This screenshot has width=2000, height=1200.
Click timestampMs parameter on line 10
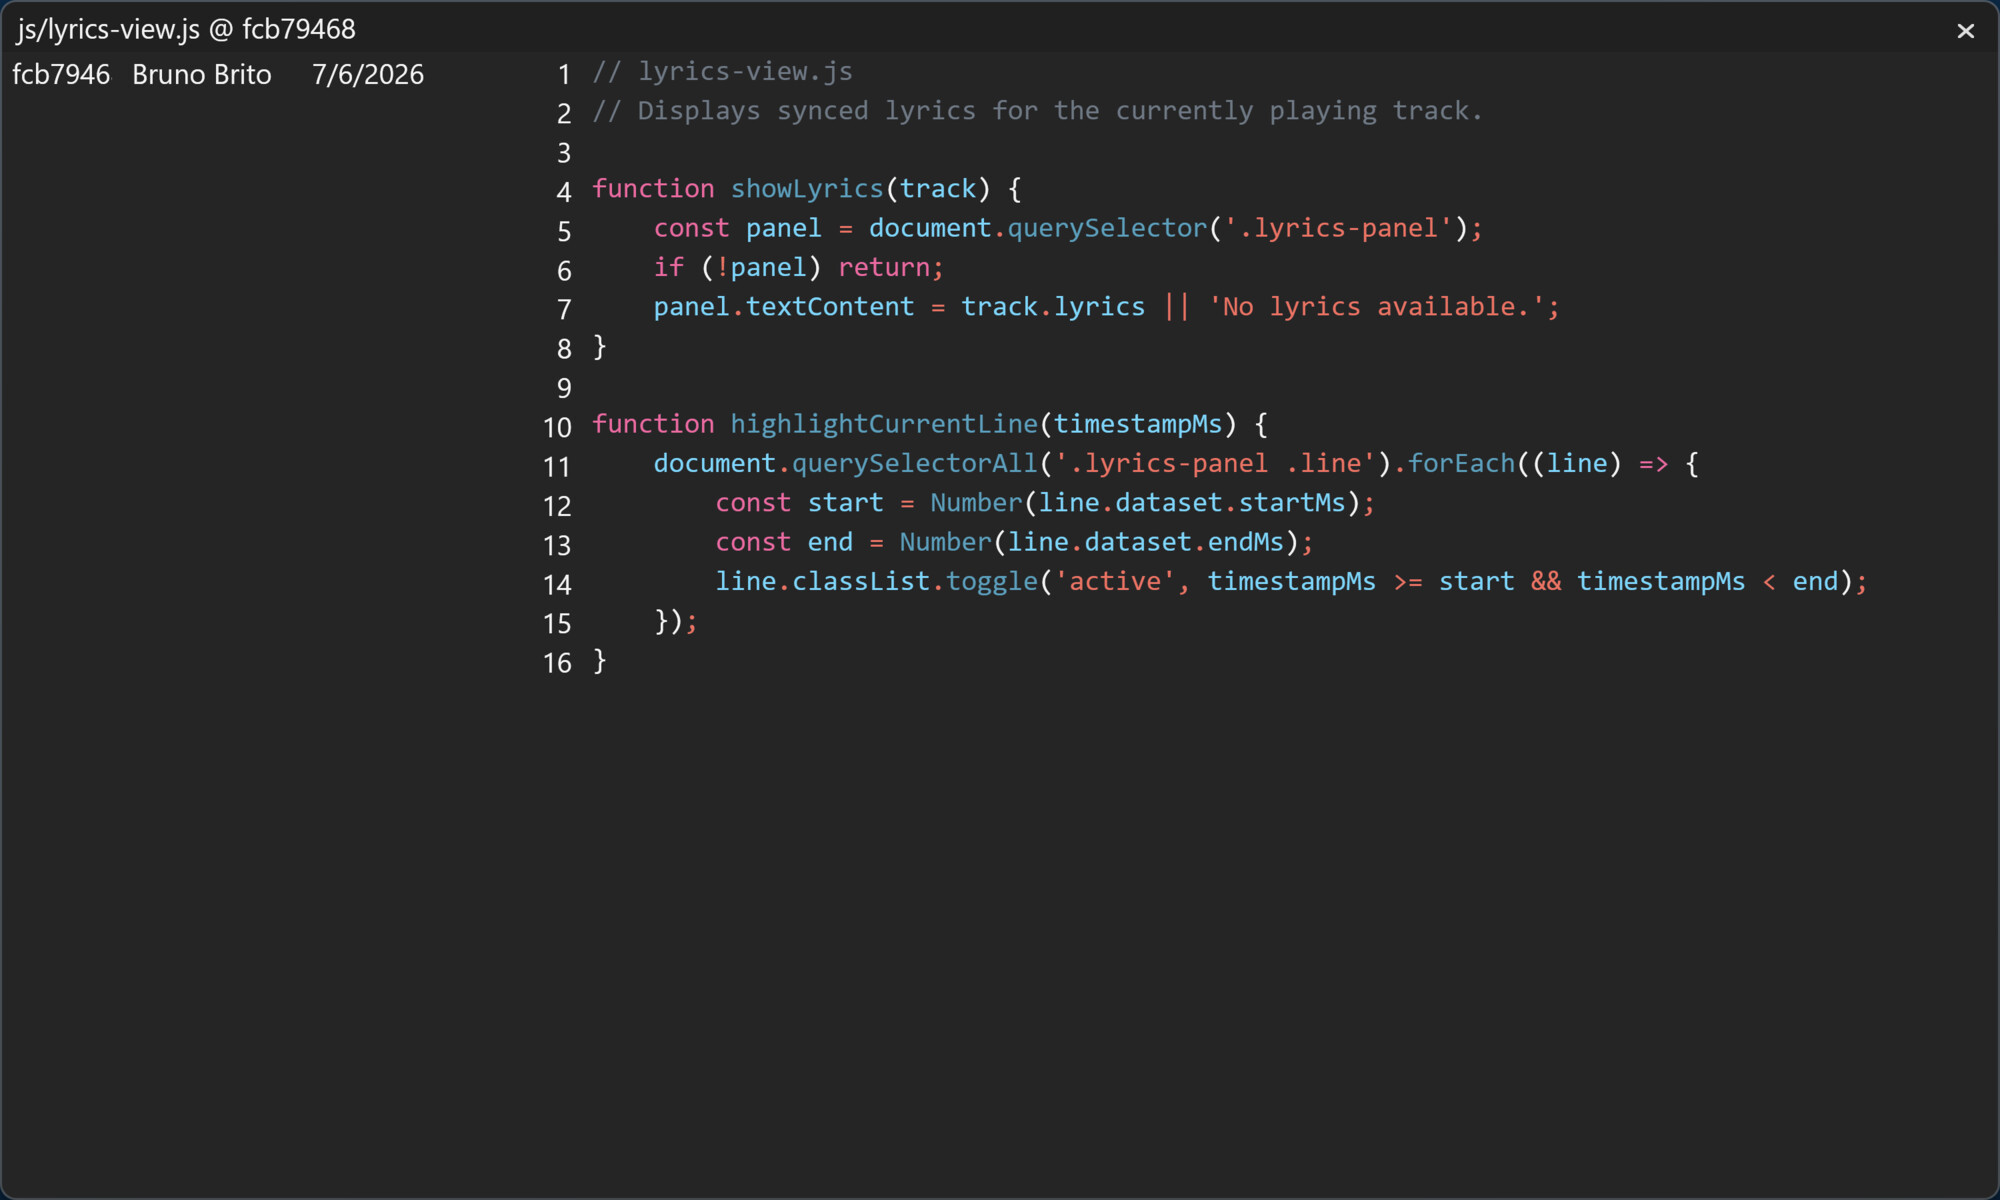pos(1138,424)
